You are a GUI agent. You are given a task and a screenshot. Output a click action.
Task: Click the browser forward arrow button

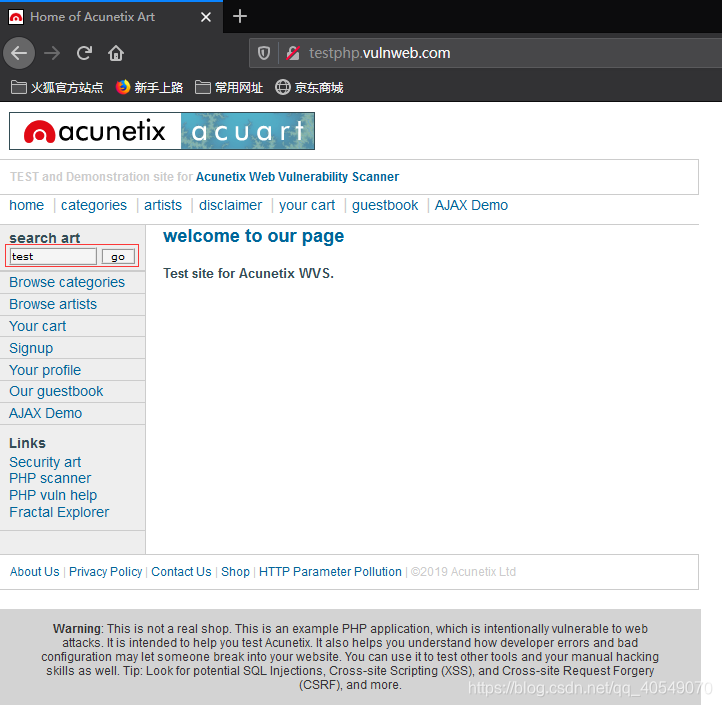52,53
